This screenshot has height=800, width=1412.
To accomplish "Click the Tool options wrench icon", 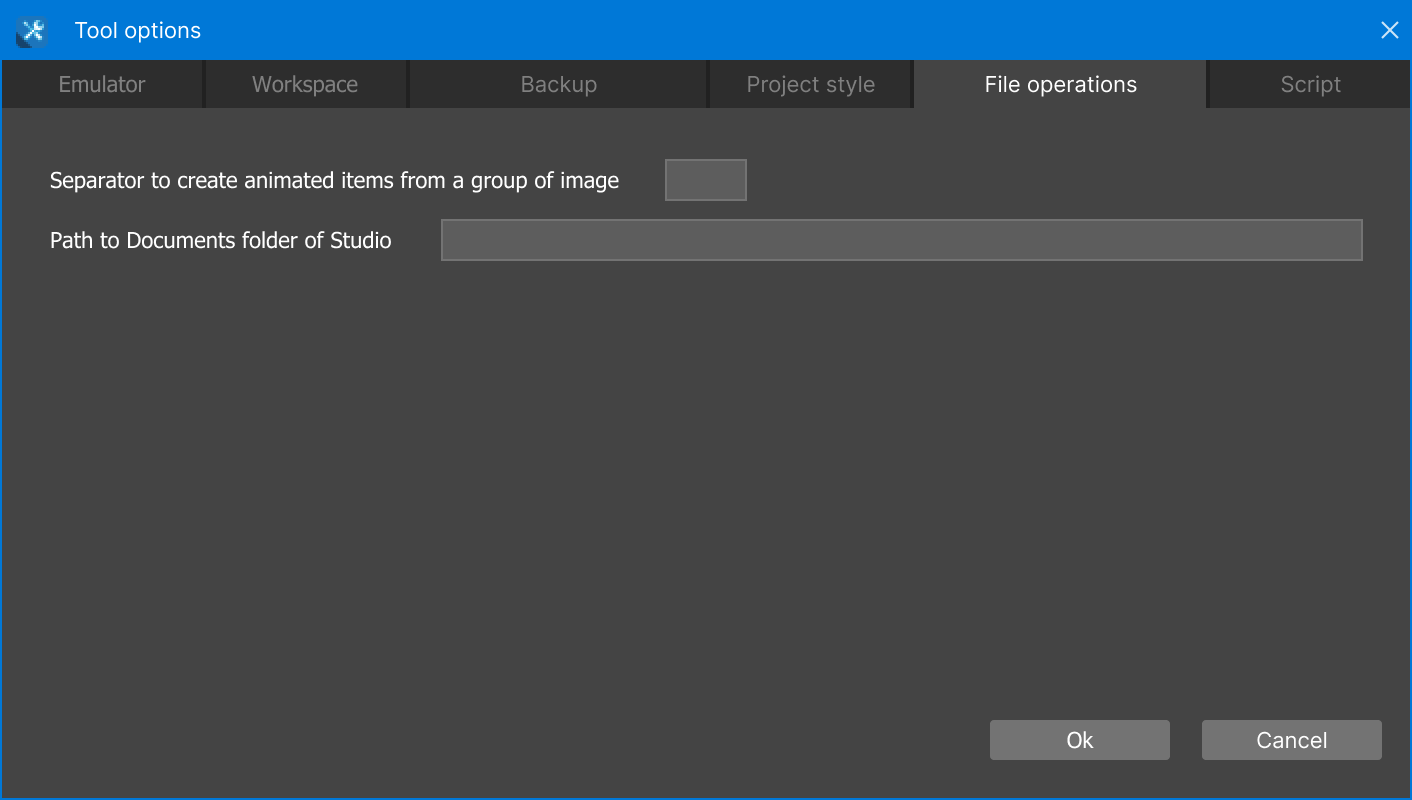I will click(31, 31).
